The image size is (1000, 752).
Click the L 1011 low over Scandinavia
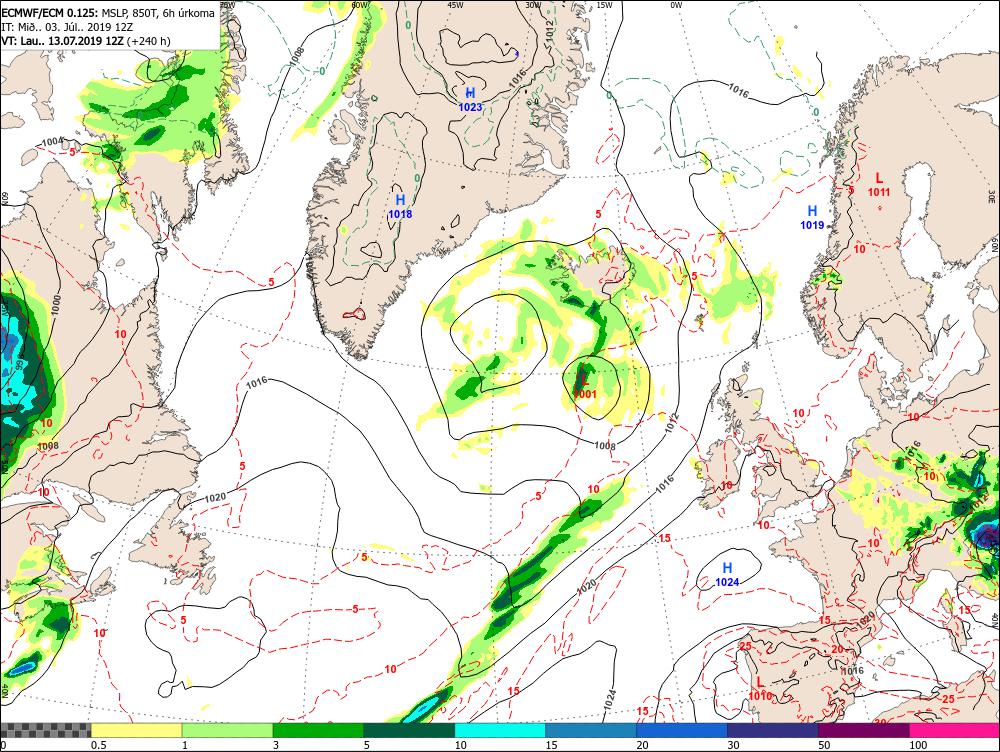pos(879,184)
